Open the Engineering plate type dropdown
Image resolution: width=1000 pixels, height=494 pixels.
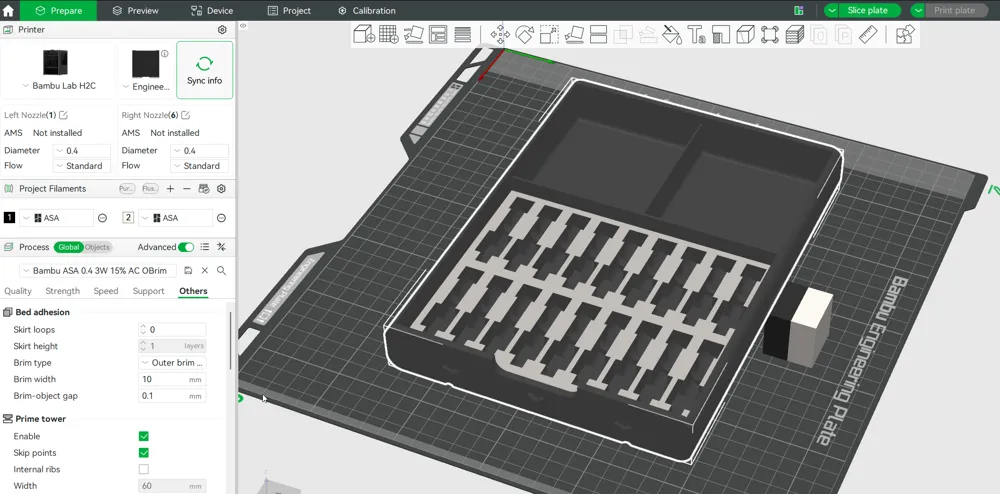pyautogui.click(x=147, y=87)
